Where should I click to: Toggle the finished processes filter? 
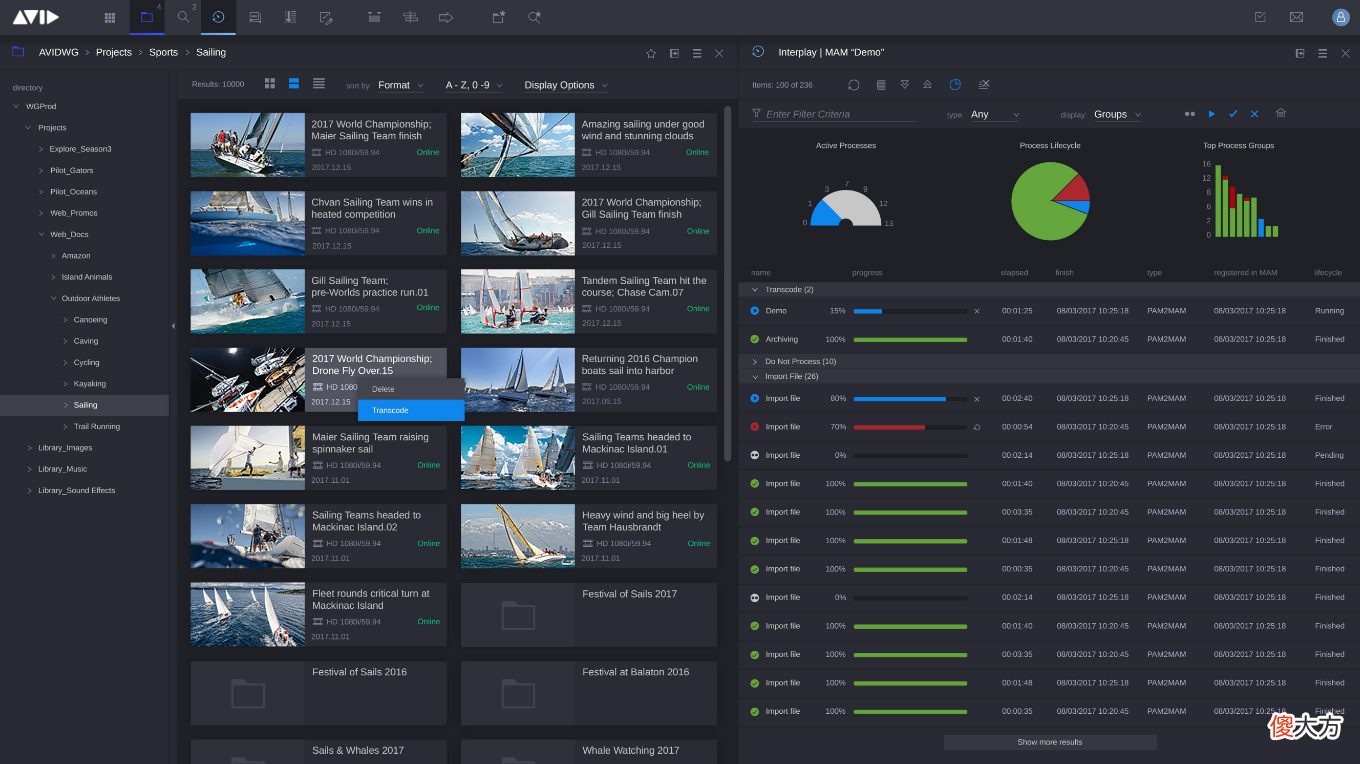click(x=1233, y=114)
